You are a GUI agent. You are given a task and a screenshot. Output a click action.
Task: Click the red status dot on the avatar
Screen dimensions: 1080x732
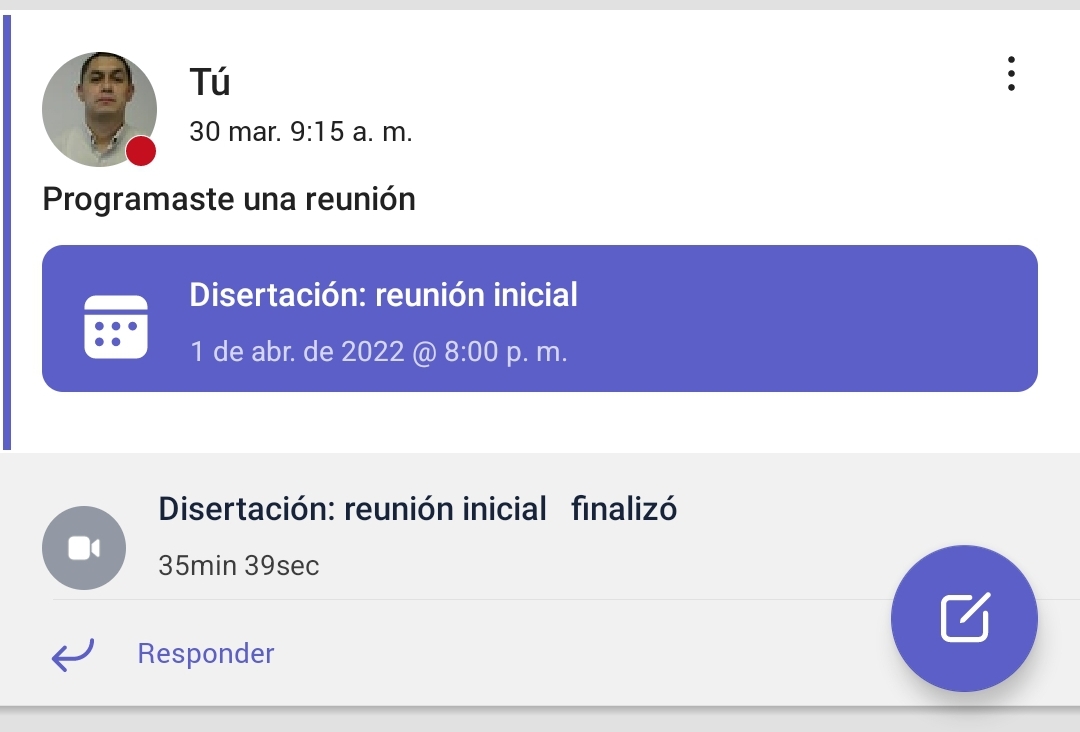(141, 152)
